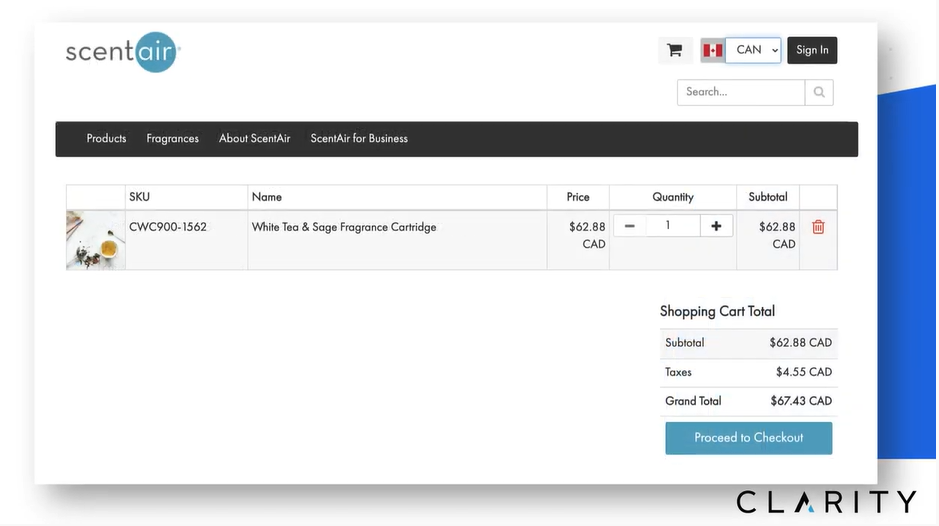Click the cart summary Subtotal $62.88 CAD value
The height and width of the screenshot is (526, 939).
pos(801,343)
